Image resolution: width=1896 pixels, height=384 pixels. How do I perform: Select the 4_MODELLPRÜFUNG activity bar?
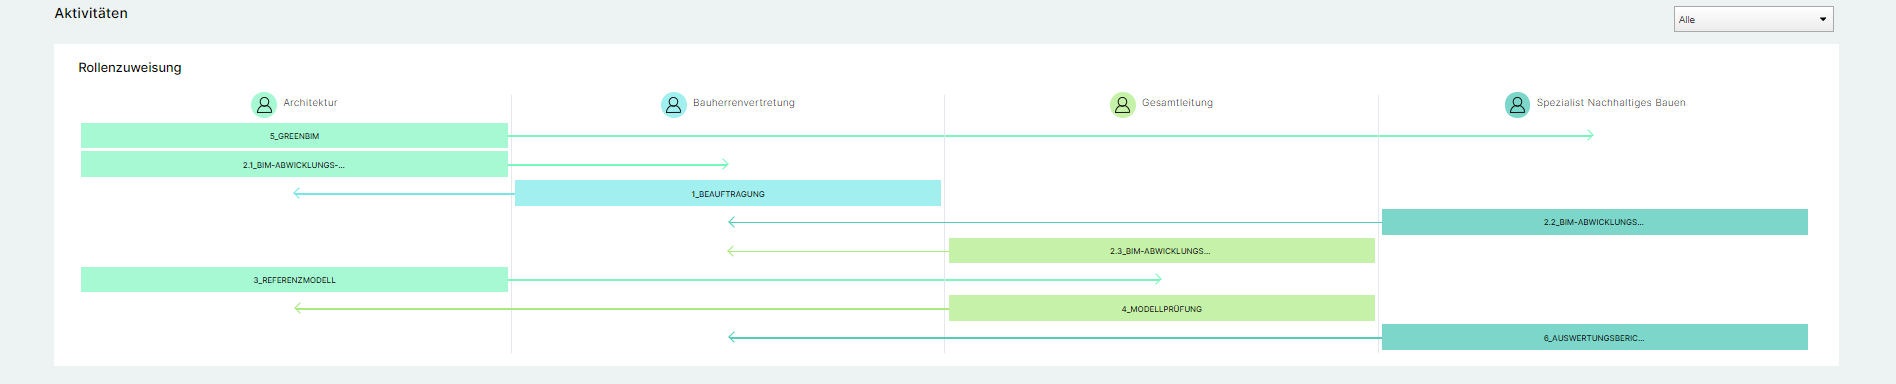pyautogui.click(x=1162, y=308)
